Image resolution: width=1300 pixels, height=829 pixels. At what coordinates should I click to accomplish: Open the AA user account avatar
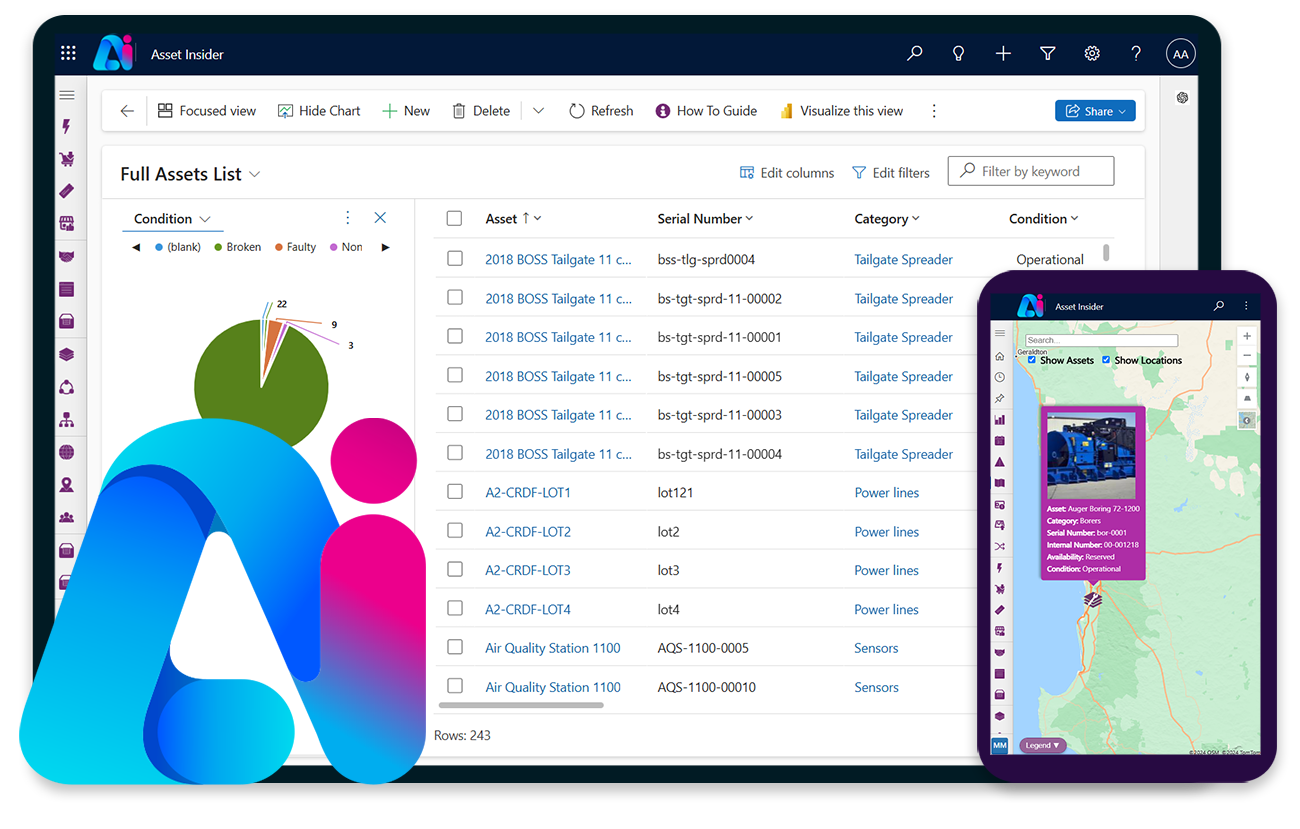tap(1181, 54)
